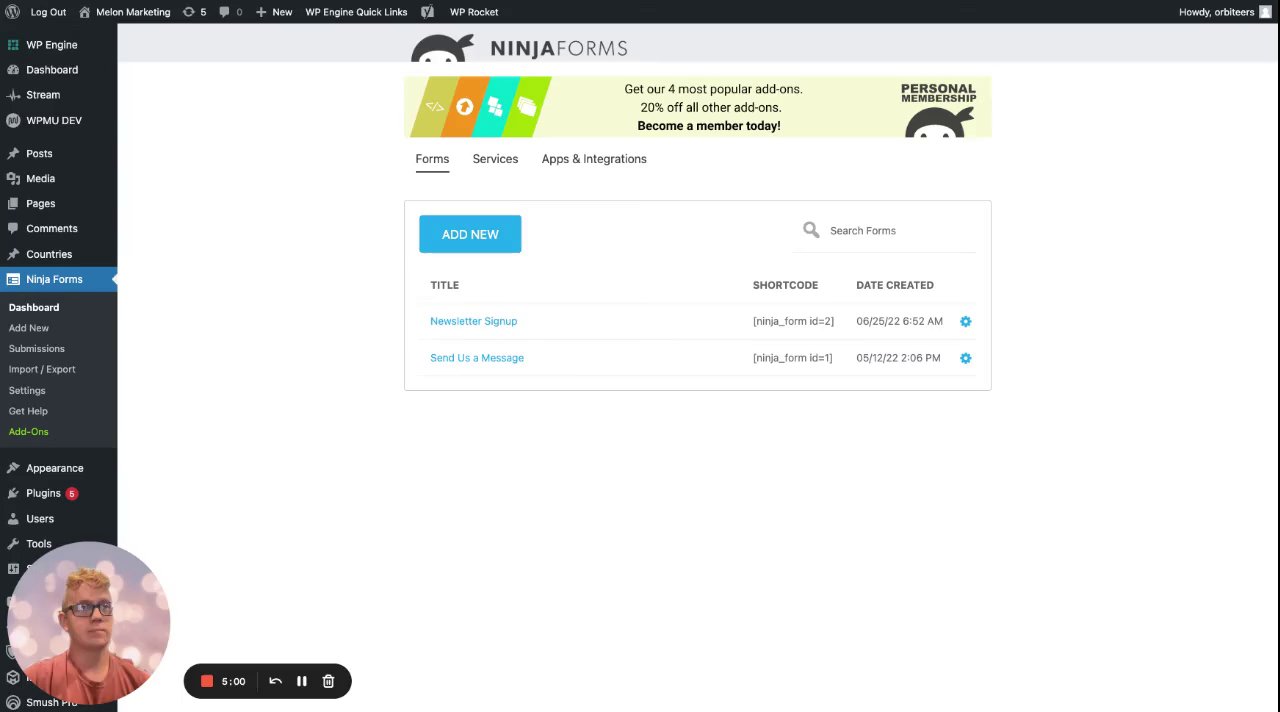Viewport: 1280px width, 712px height.
Task: Click the blue ADD NEW button
Action: coord(470,234)
